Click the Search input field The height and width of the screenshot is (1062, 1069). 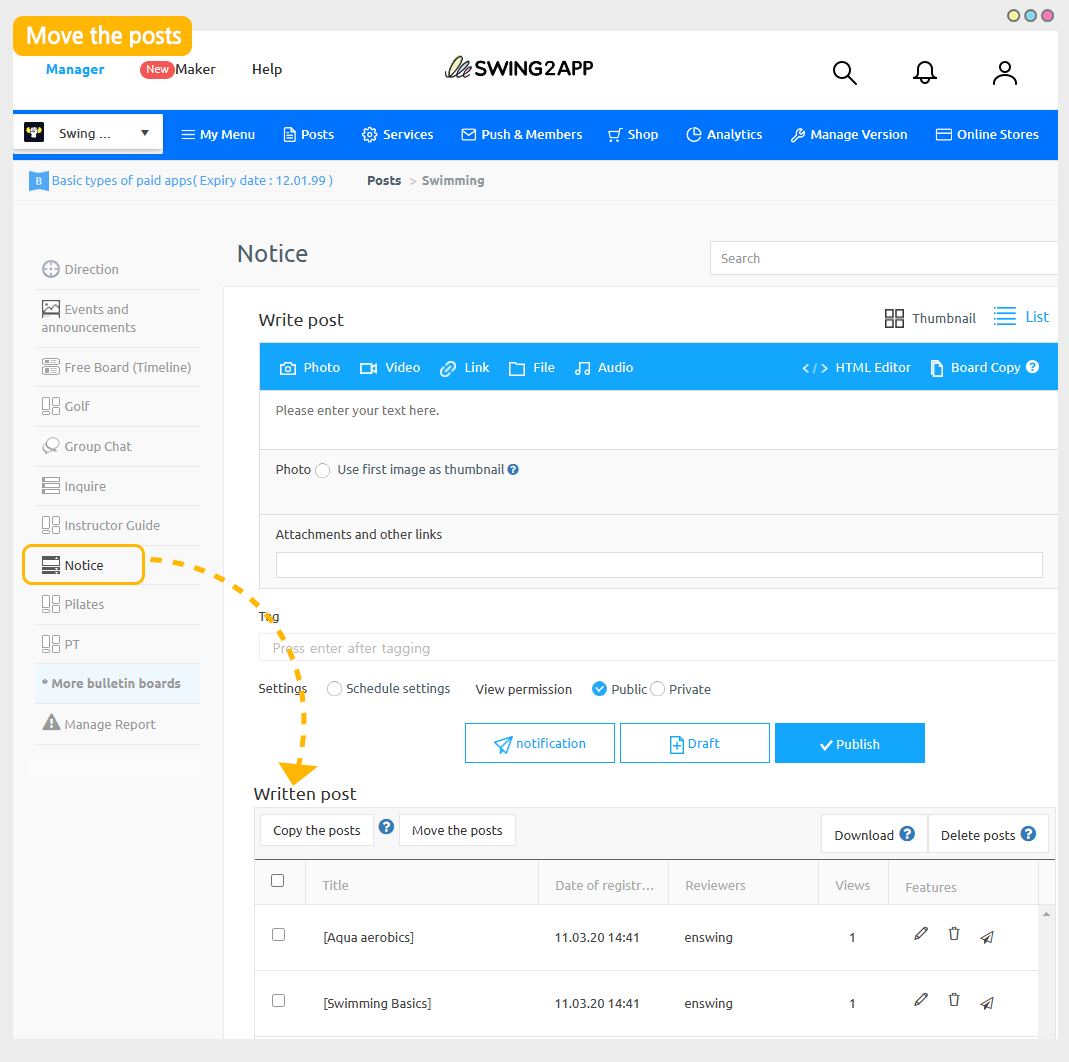pos(883,258)
